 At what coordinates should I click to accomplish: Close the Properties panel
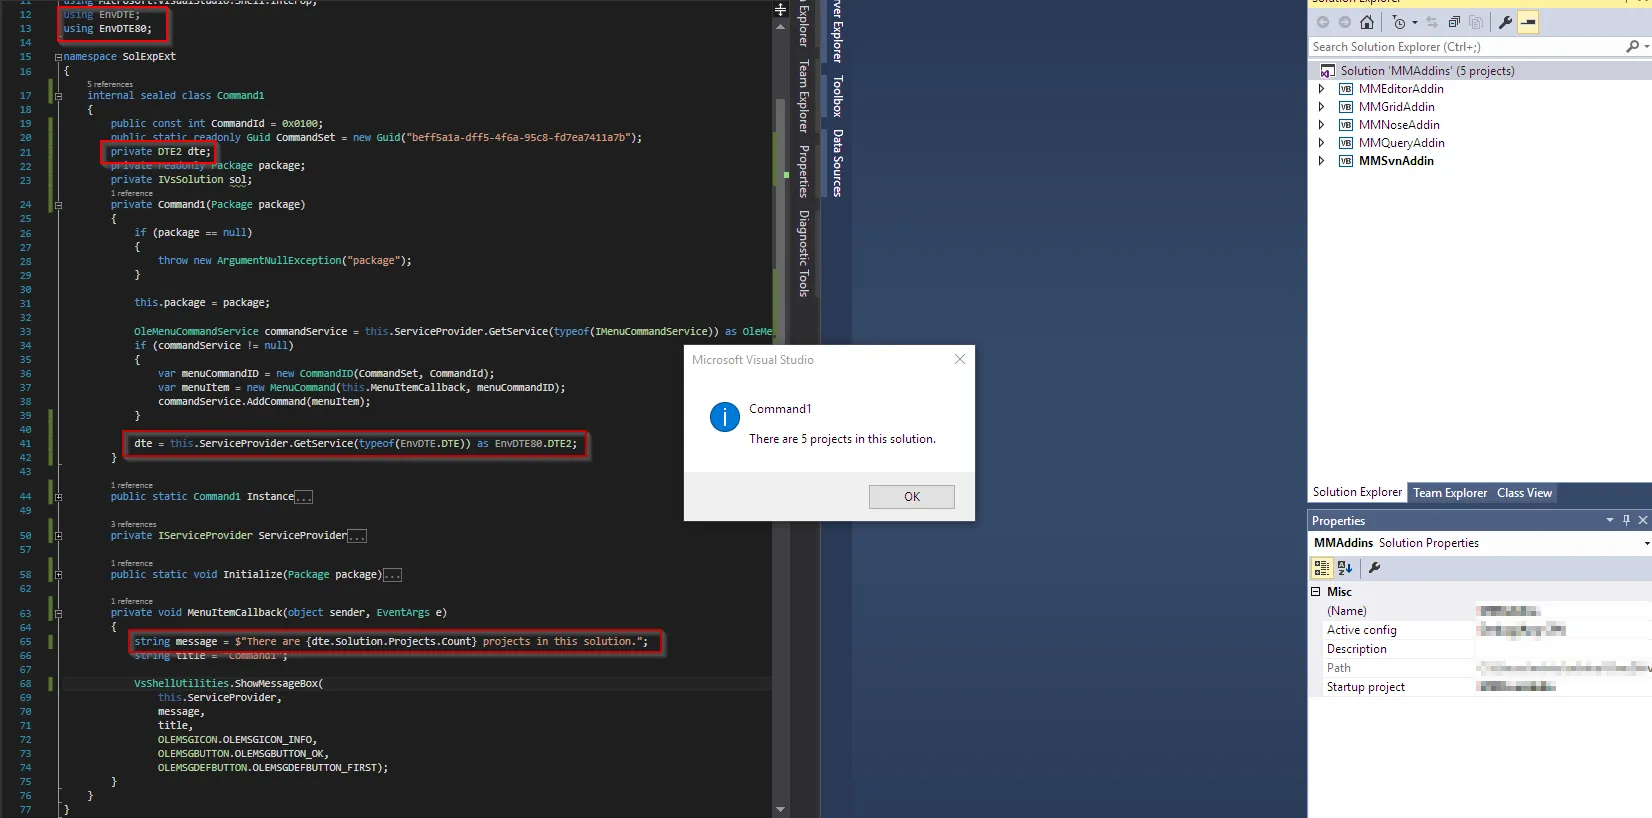1642,520
